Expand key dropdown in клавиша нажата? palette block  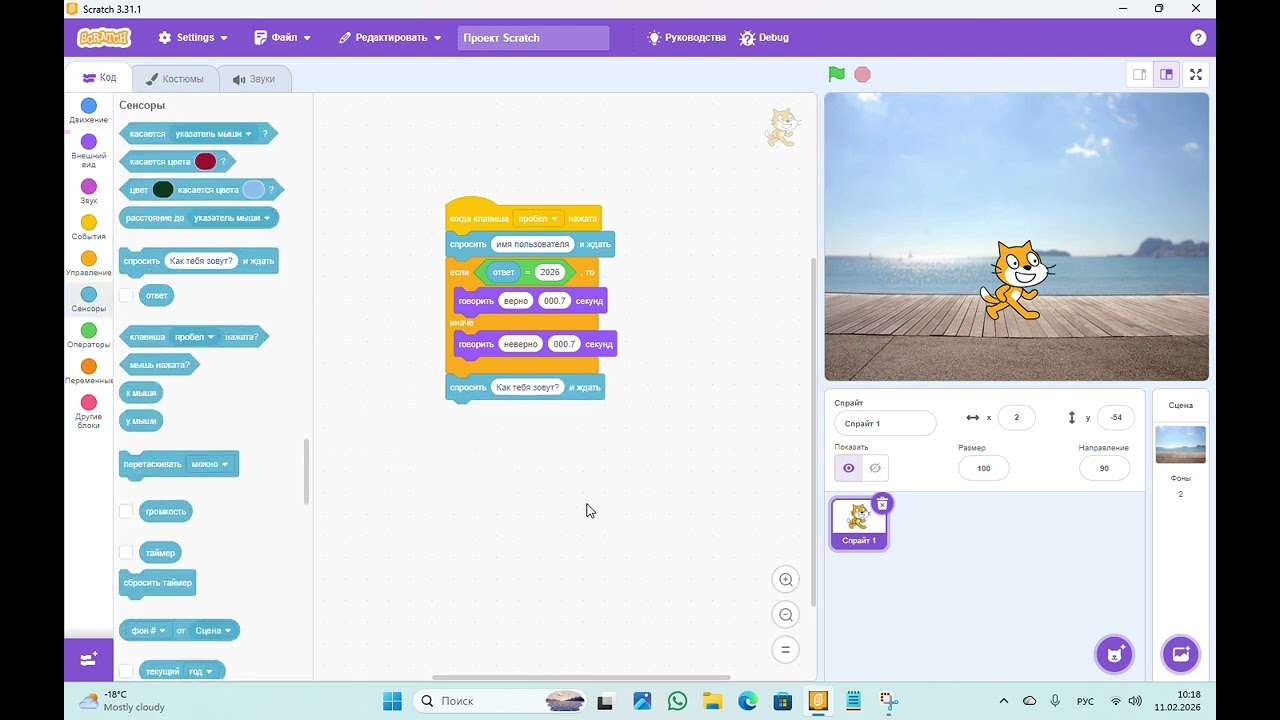[195, 337]
